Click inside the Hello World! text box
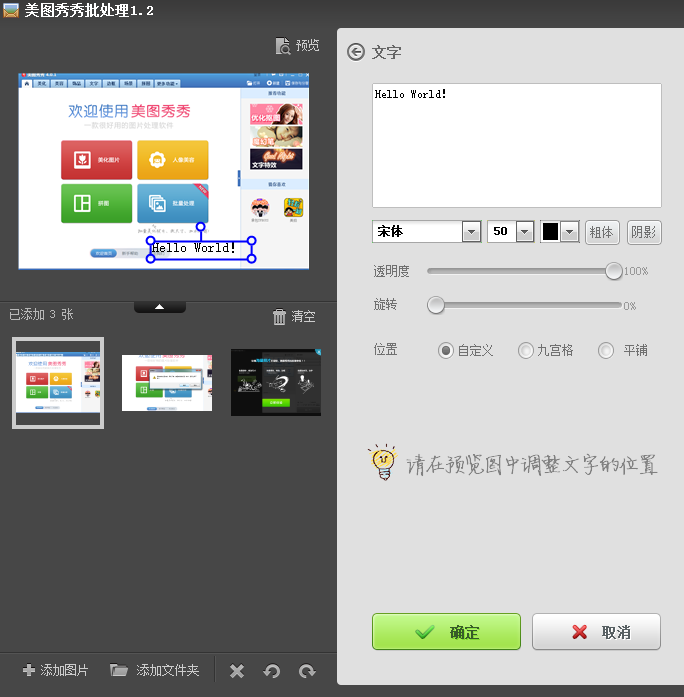Viewport: 684px width, 697px height. click(x=516, y=145)
